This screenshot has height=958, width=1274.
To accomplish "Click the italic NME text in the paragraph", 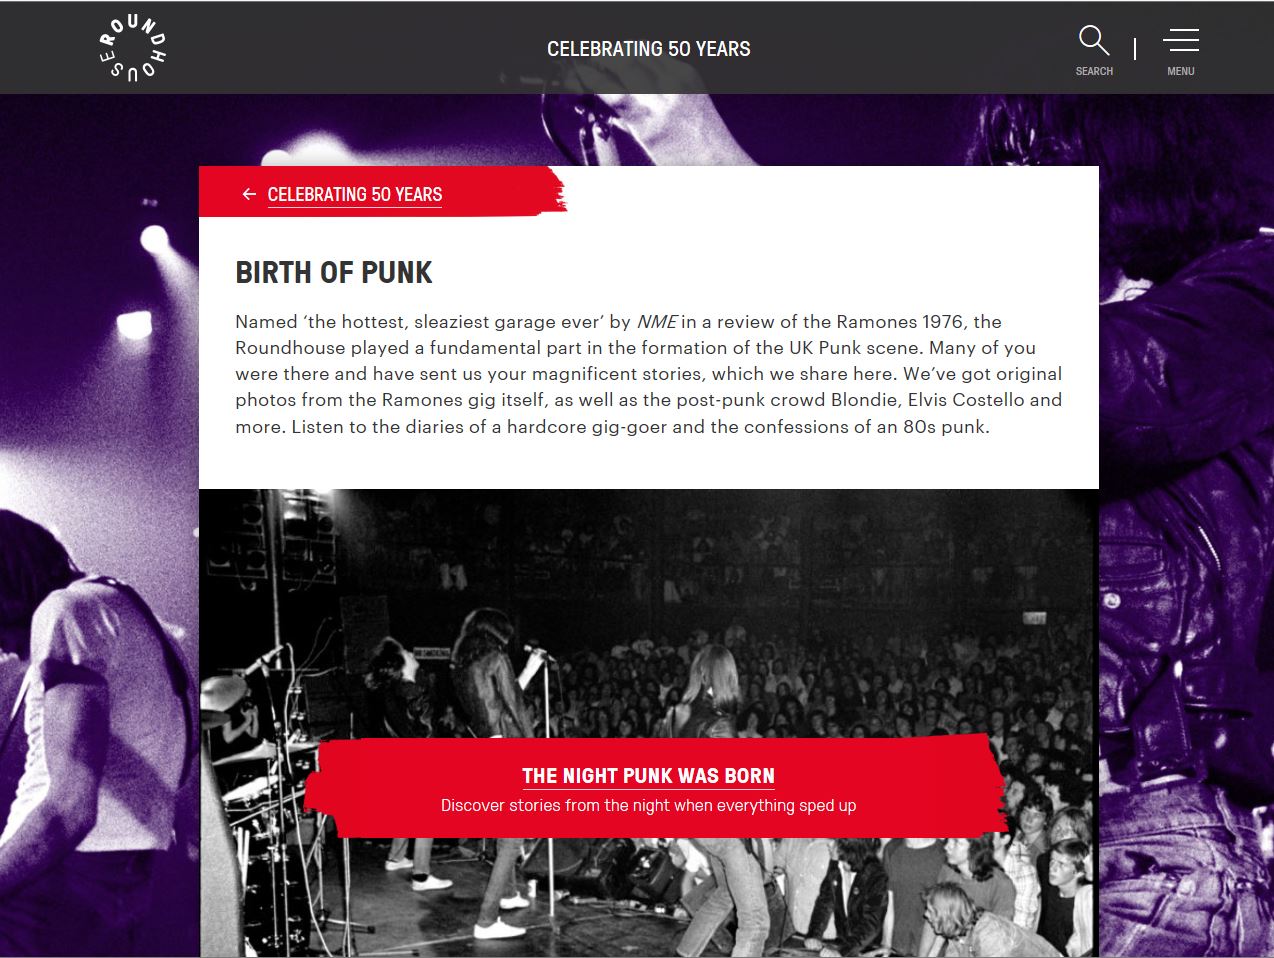I will coord(657,321).
